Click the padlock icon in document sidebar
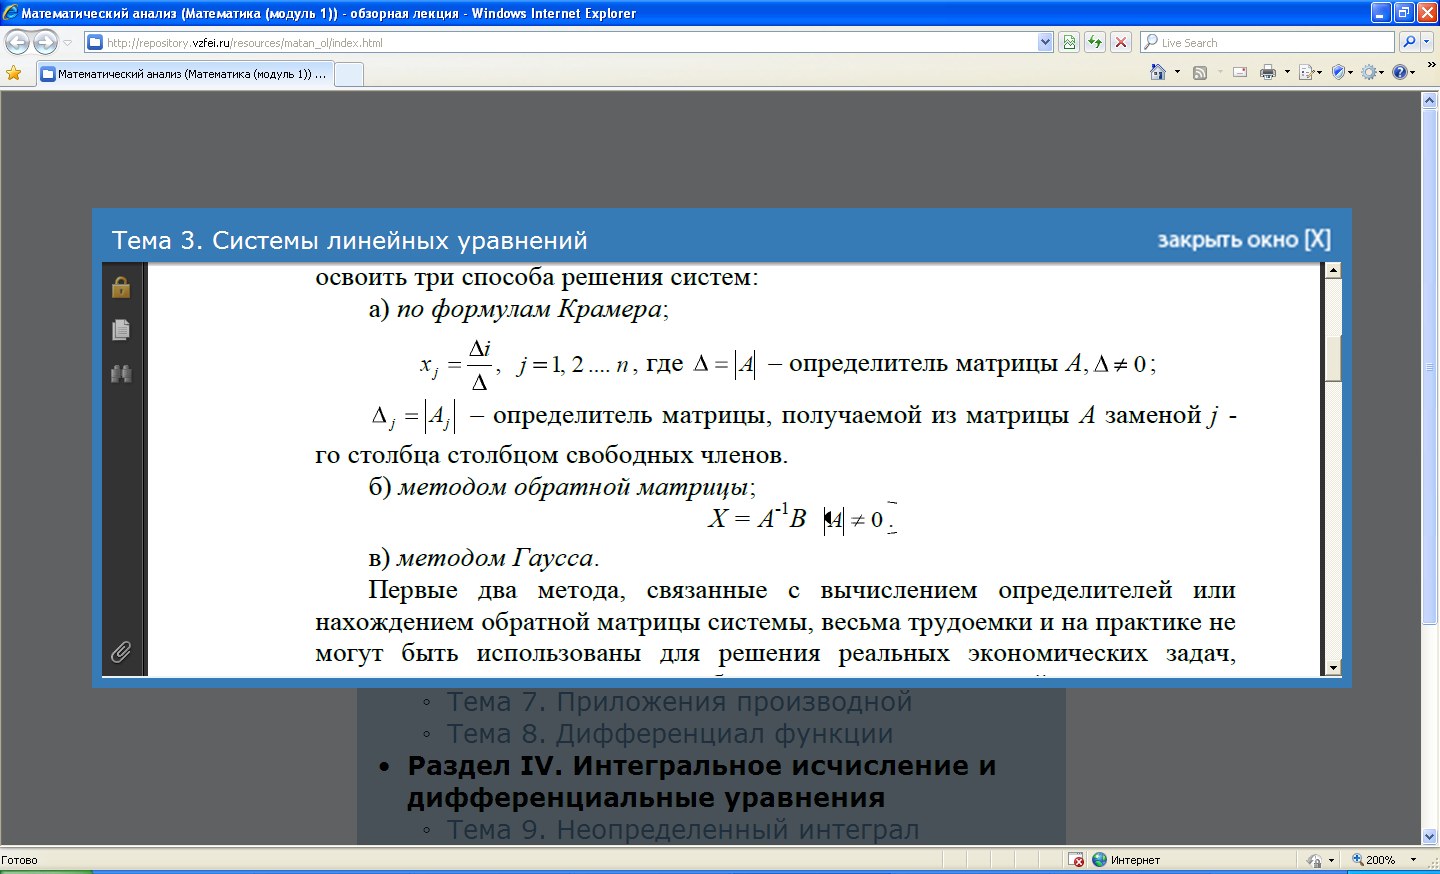Image resolution: width=1440 pixels, height=874 pixels. pyautogui.click(x=121, y=287)
